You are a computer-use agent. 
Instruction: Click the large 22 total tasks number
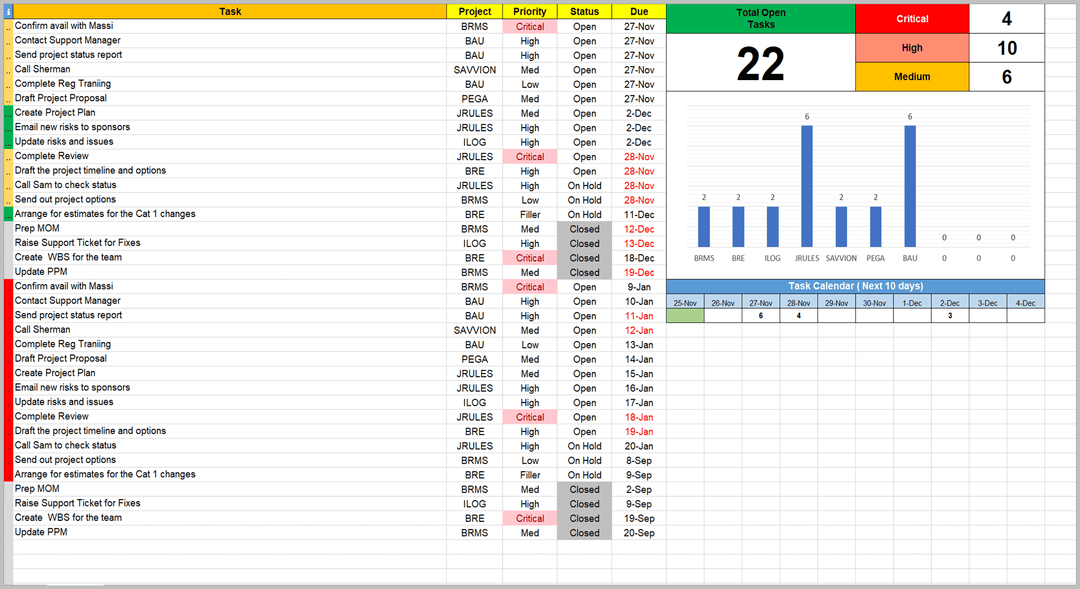761,64
